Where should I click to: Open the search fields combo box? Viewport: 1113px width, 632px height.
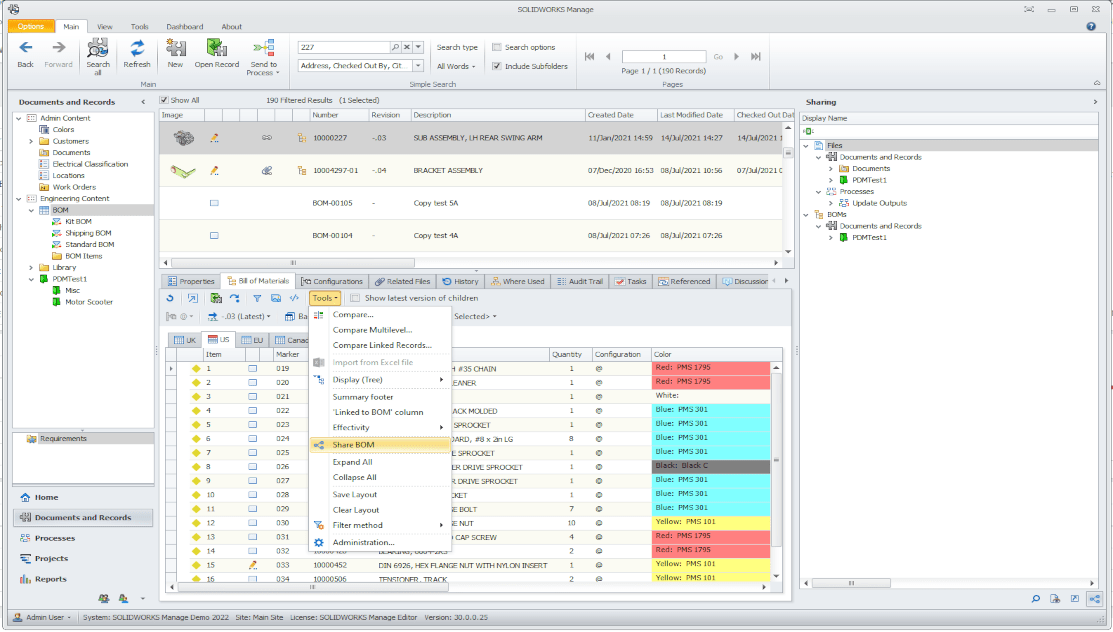click(x=360, y=65)
